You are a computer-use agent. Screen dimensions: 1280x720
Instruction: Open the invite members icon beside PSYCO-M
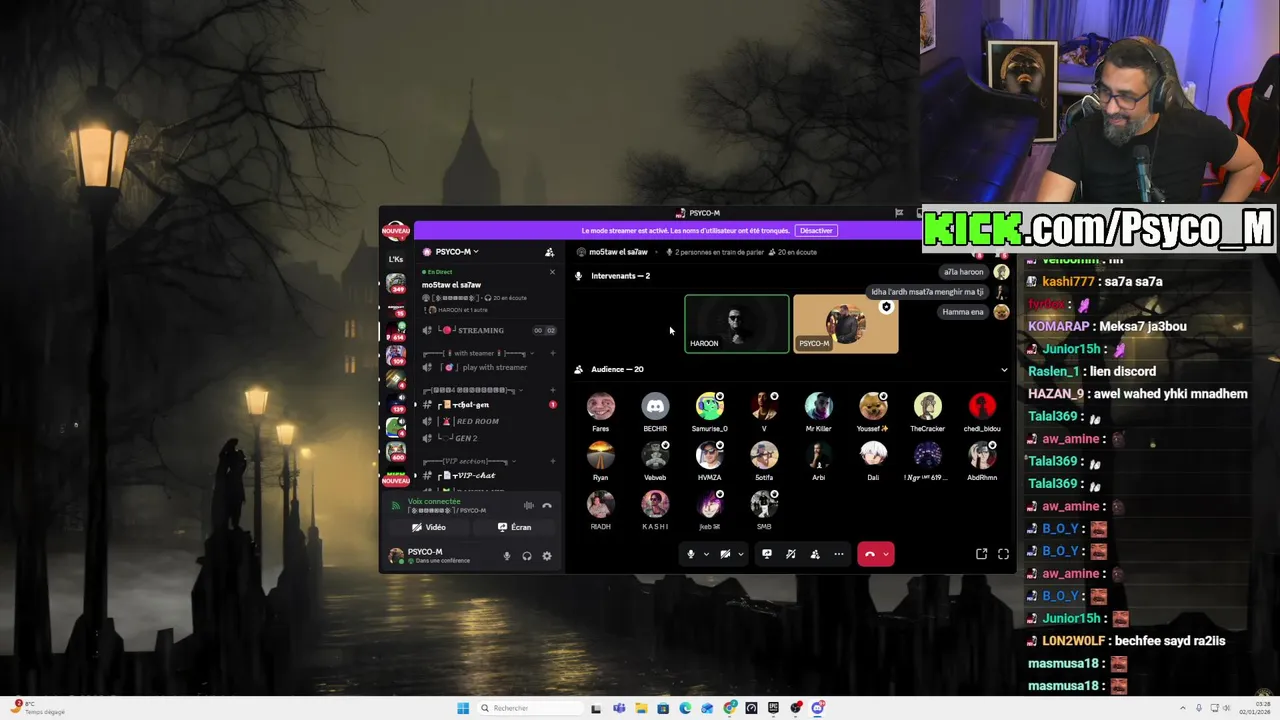click(549, 252)
